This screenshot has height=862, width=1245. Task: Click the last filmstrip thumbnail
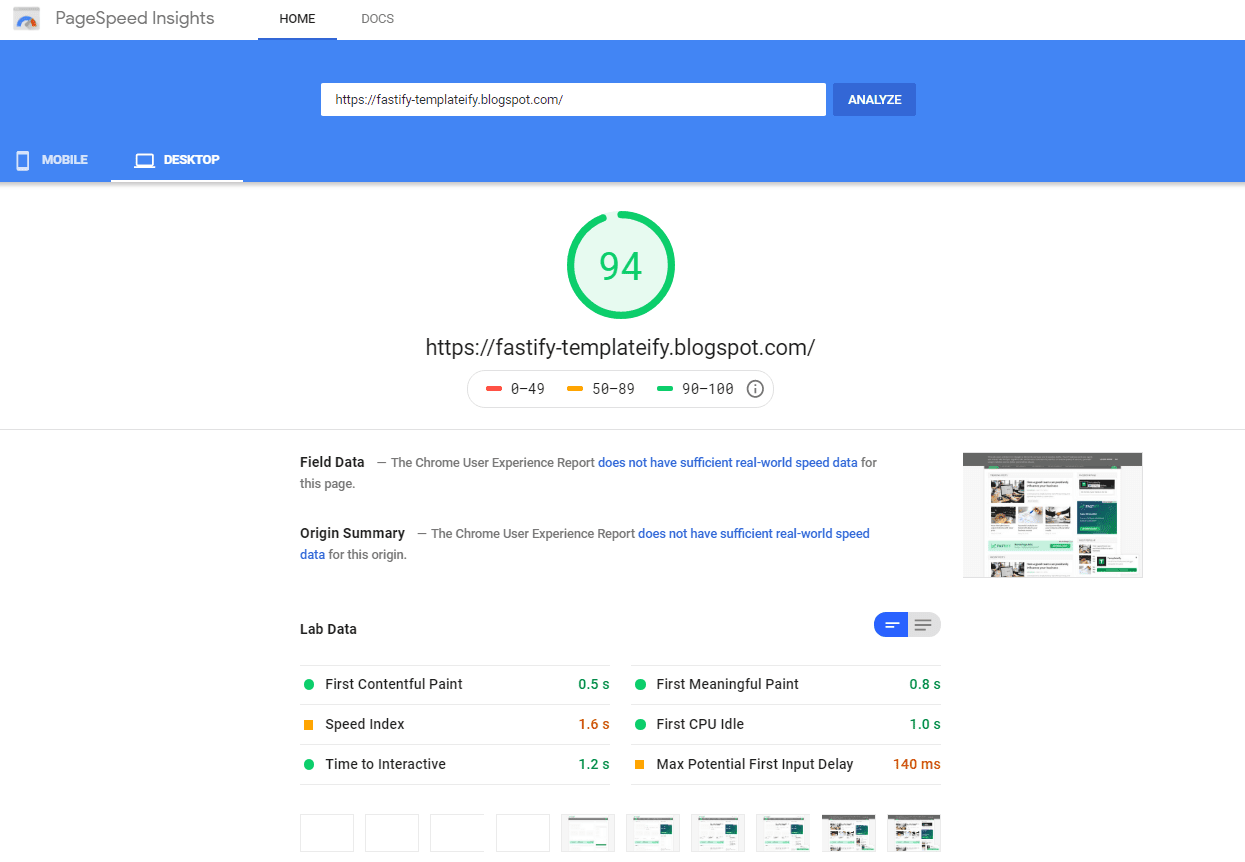914,833
